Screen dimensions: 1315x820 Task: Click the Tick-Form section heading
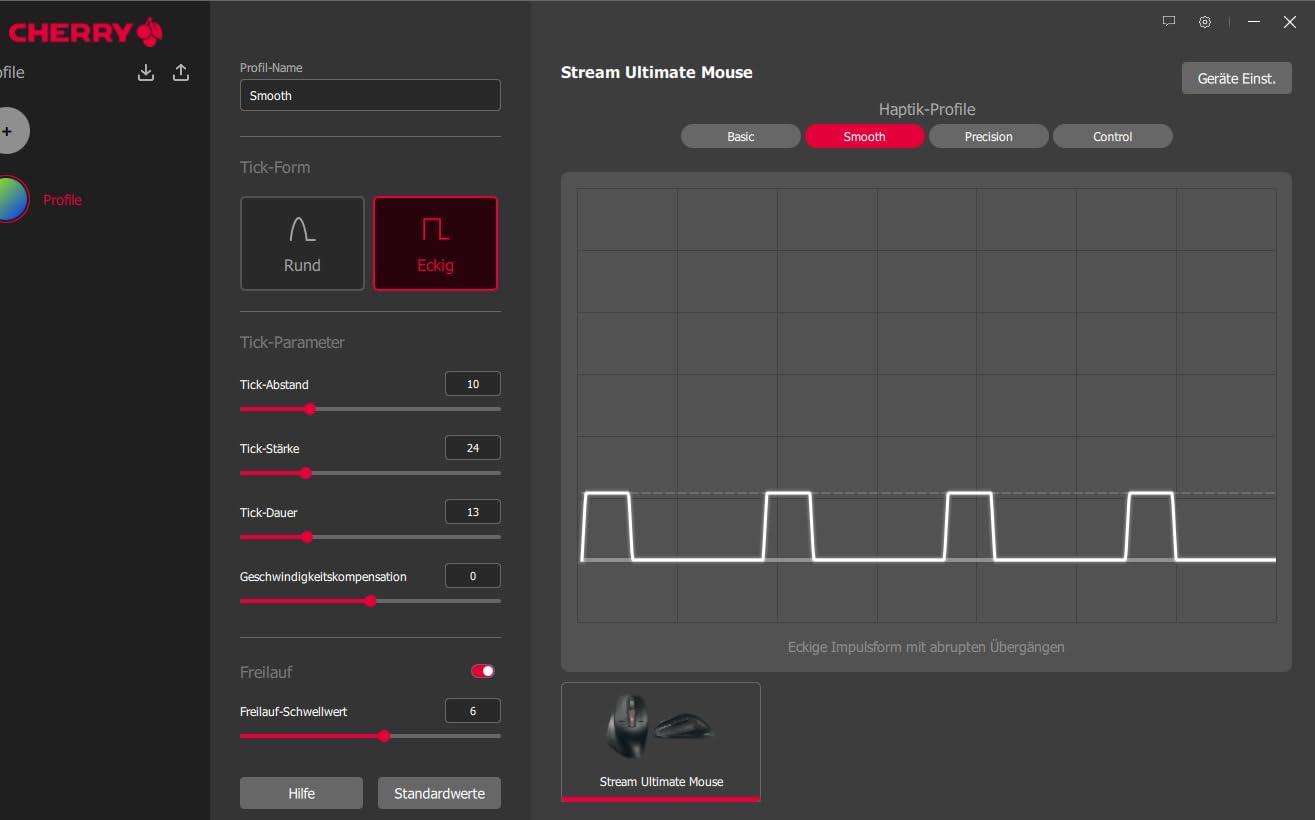[x=275, y=167]
